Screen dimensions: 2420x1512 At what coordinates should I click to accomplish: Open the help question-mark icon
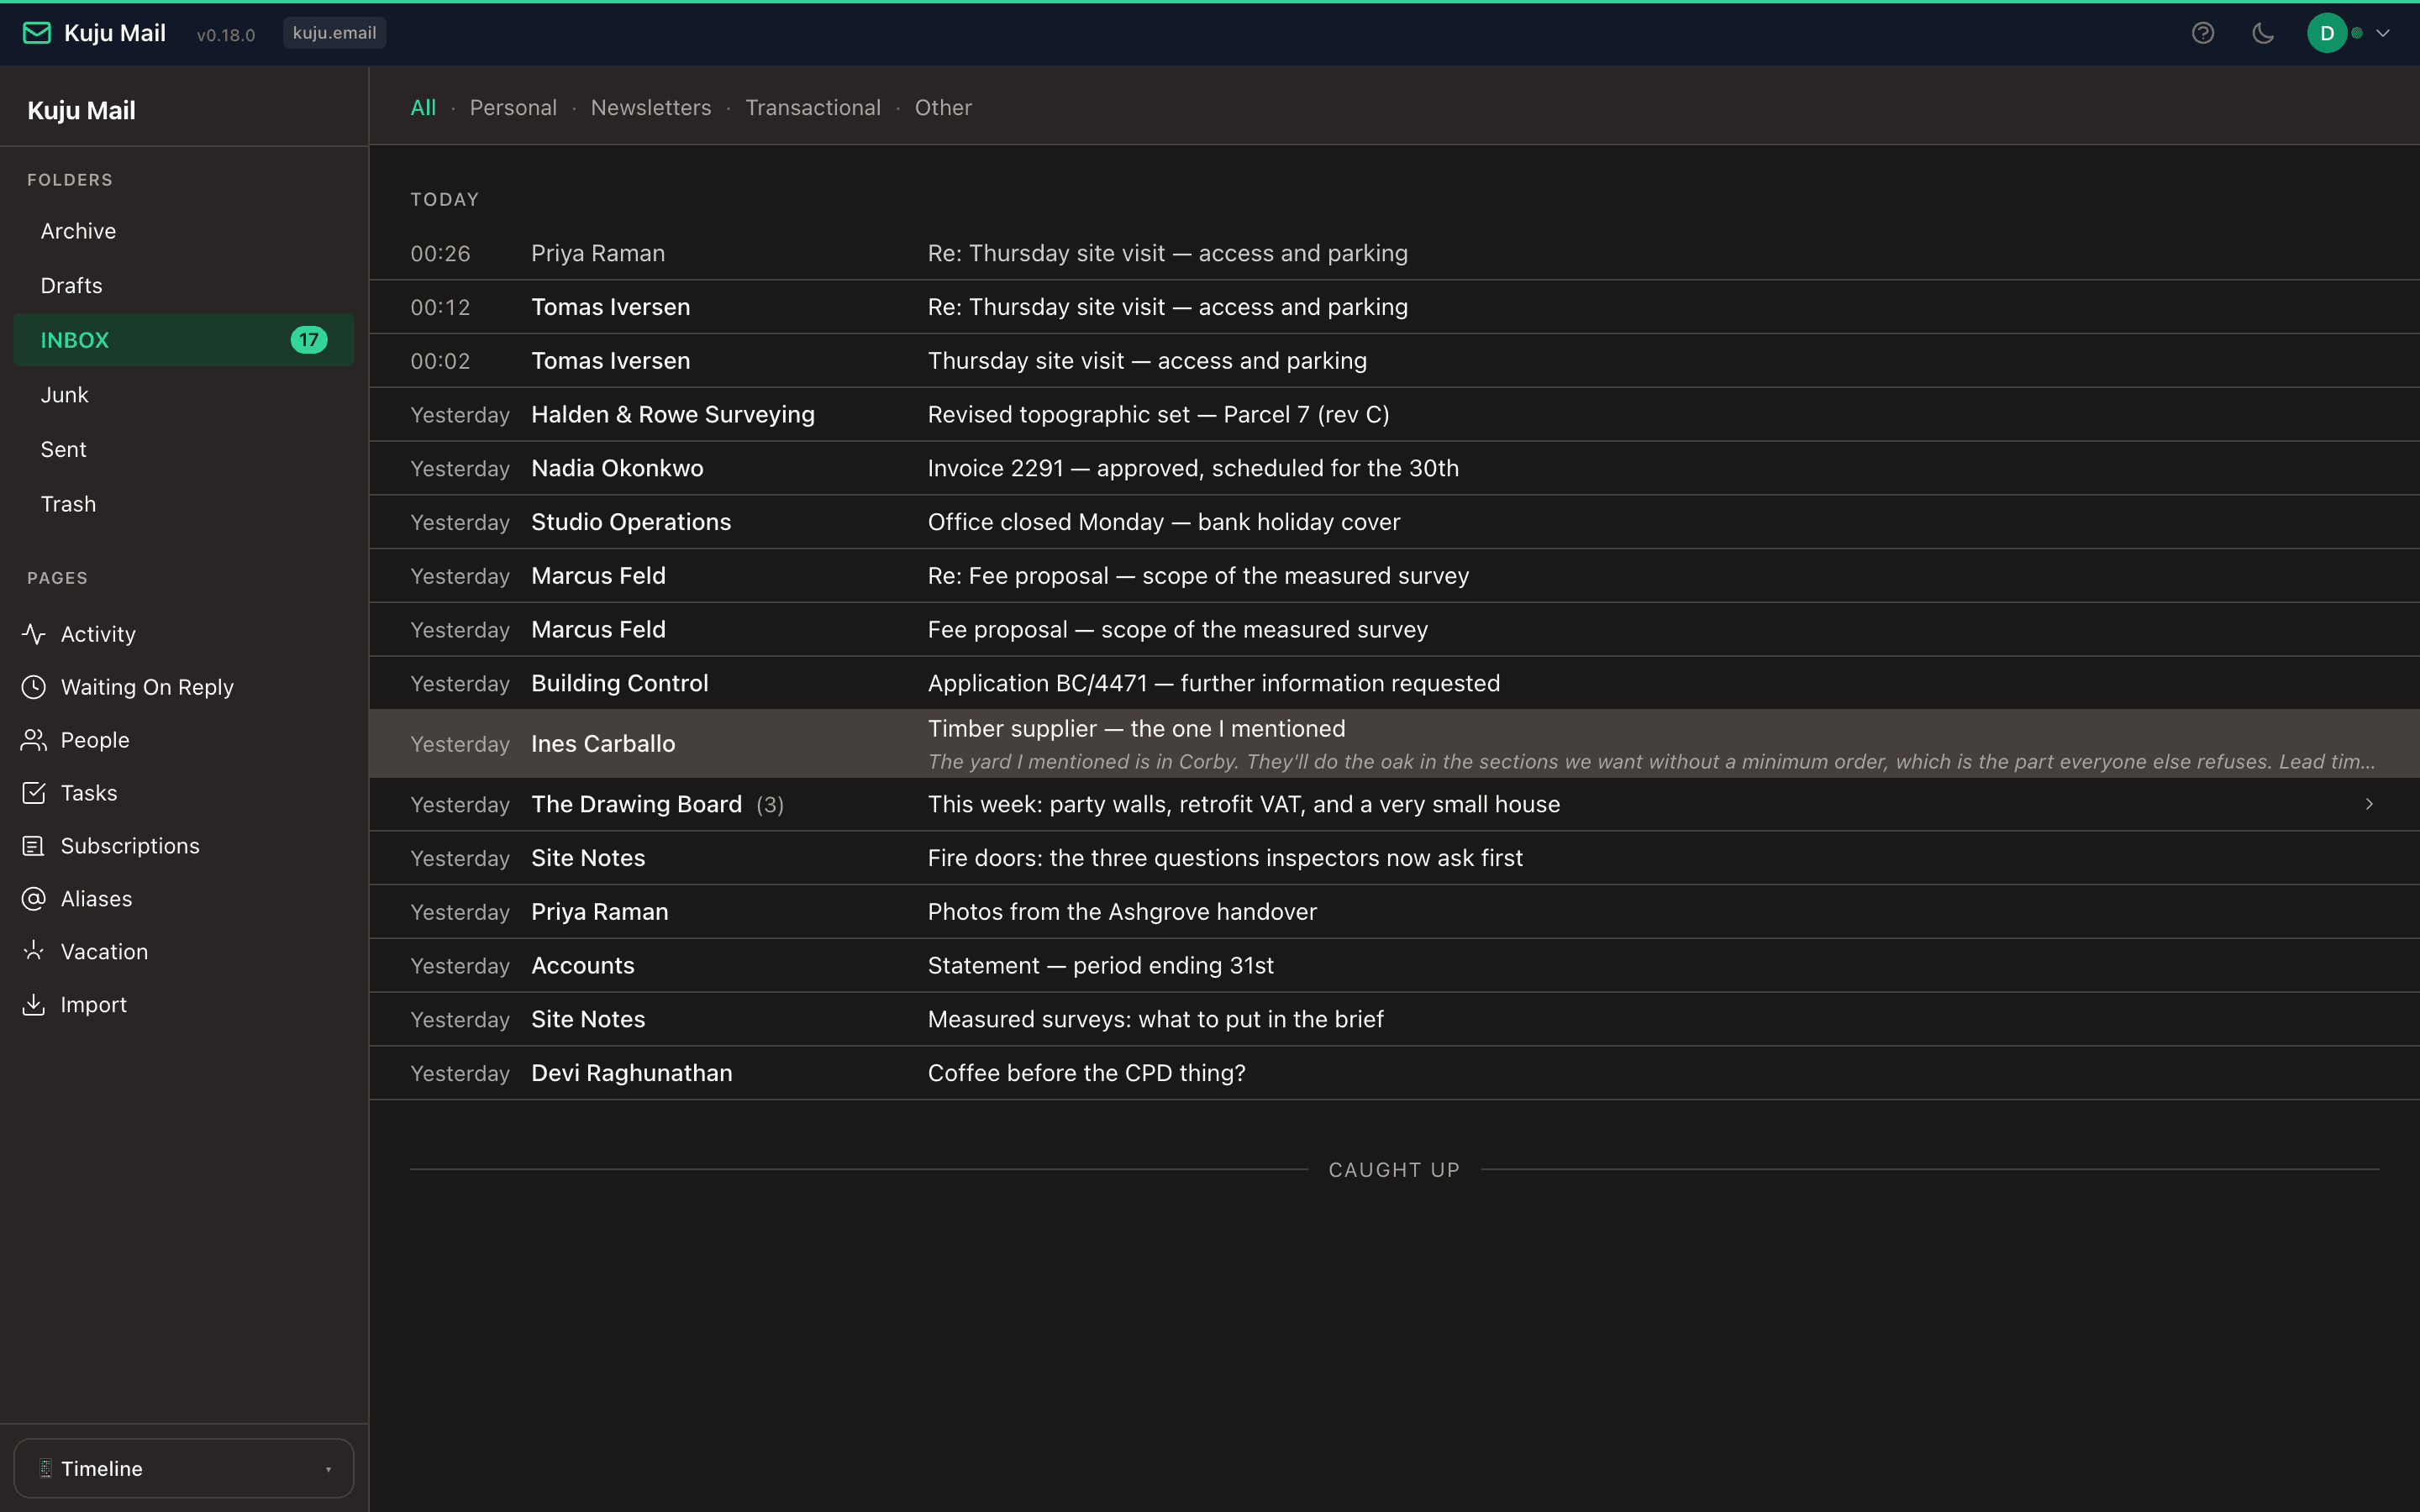2203,33
